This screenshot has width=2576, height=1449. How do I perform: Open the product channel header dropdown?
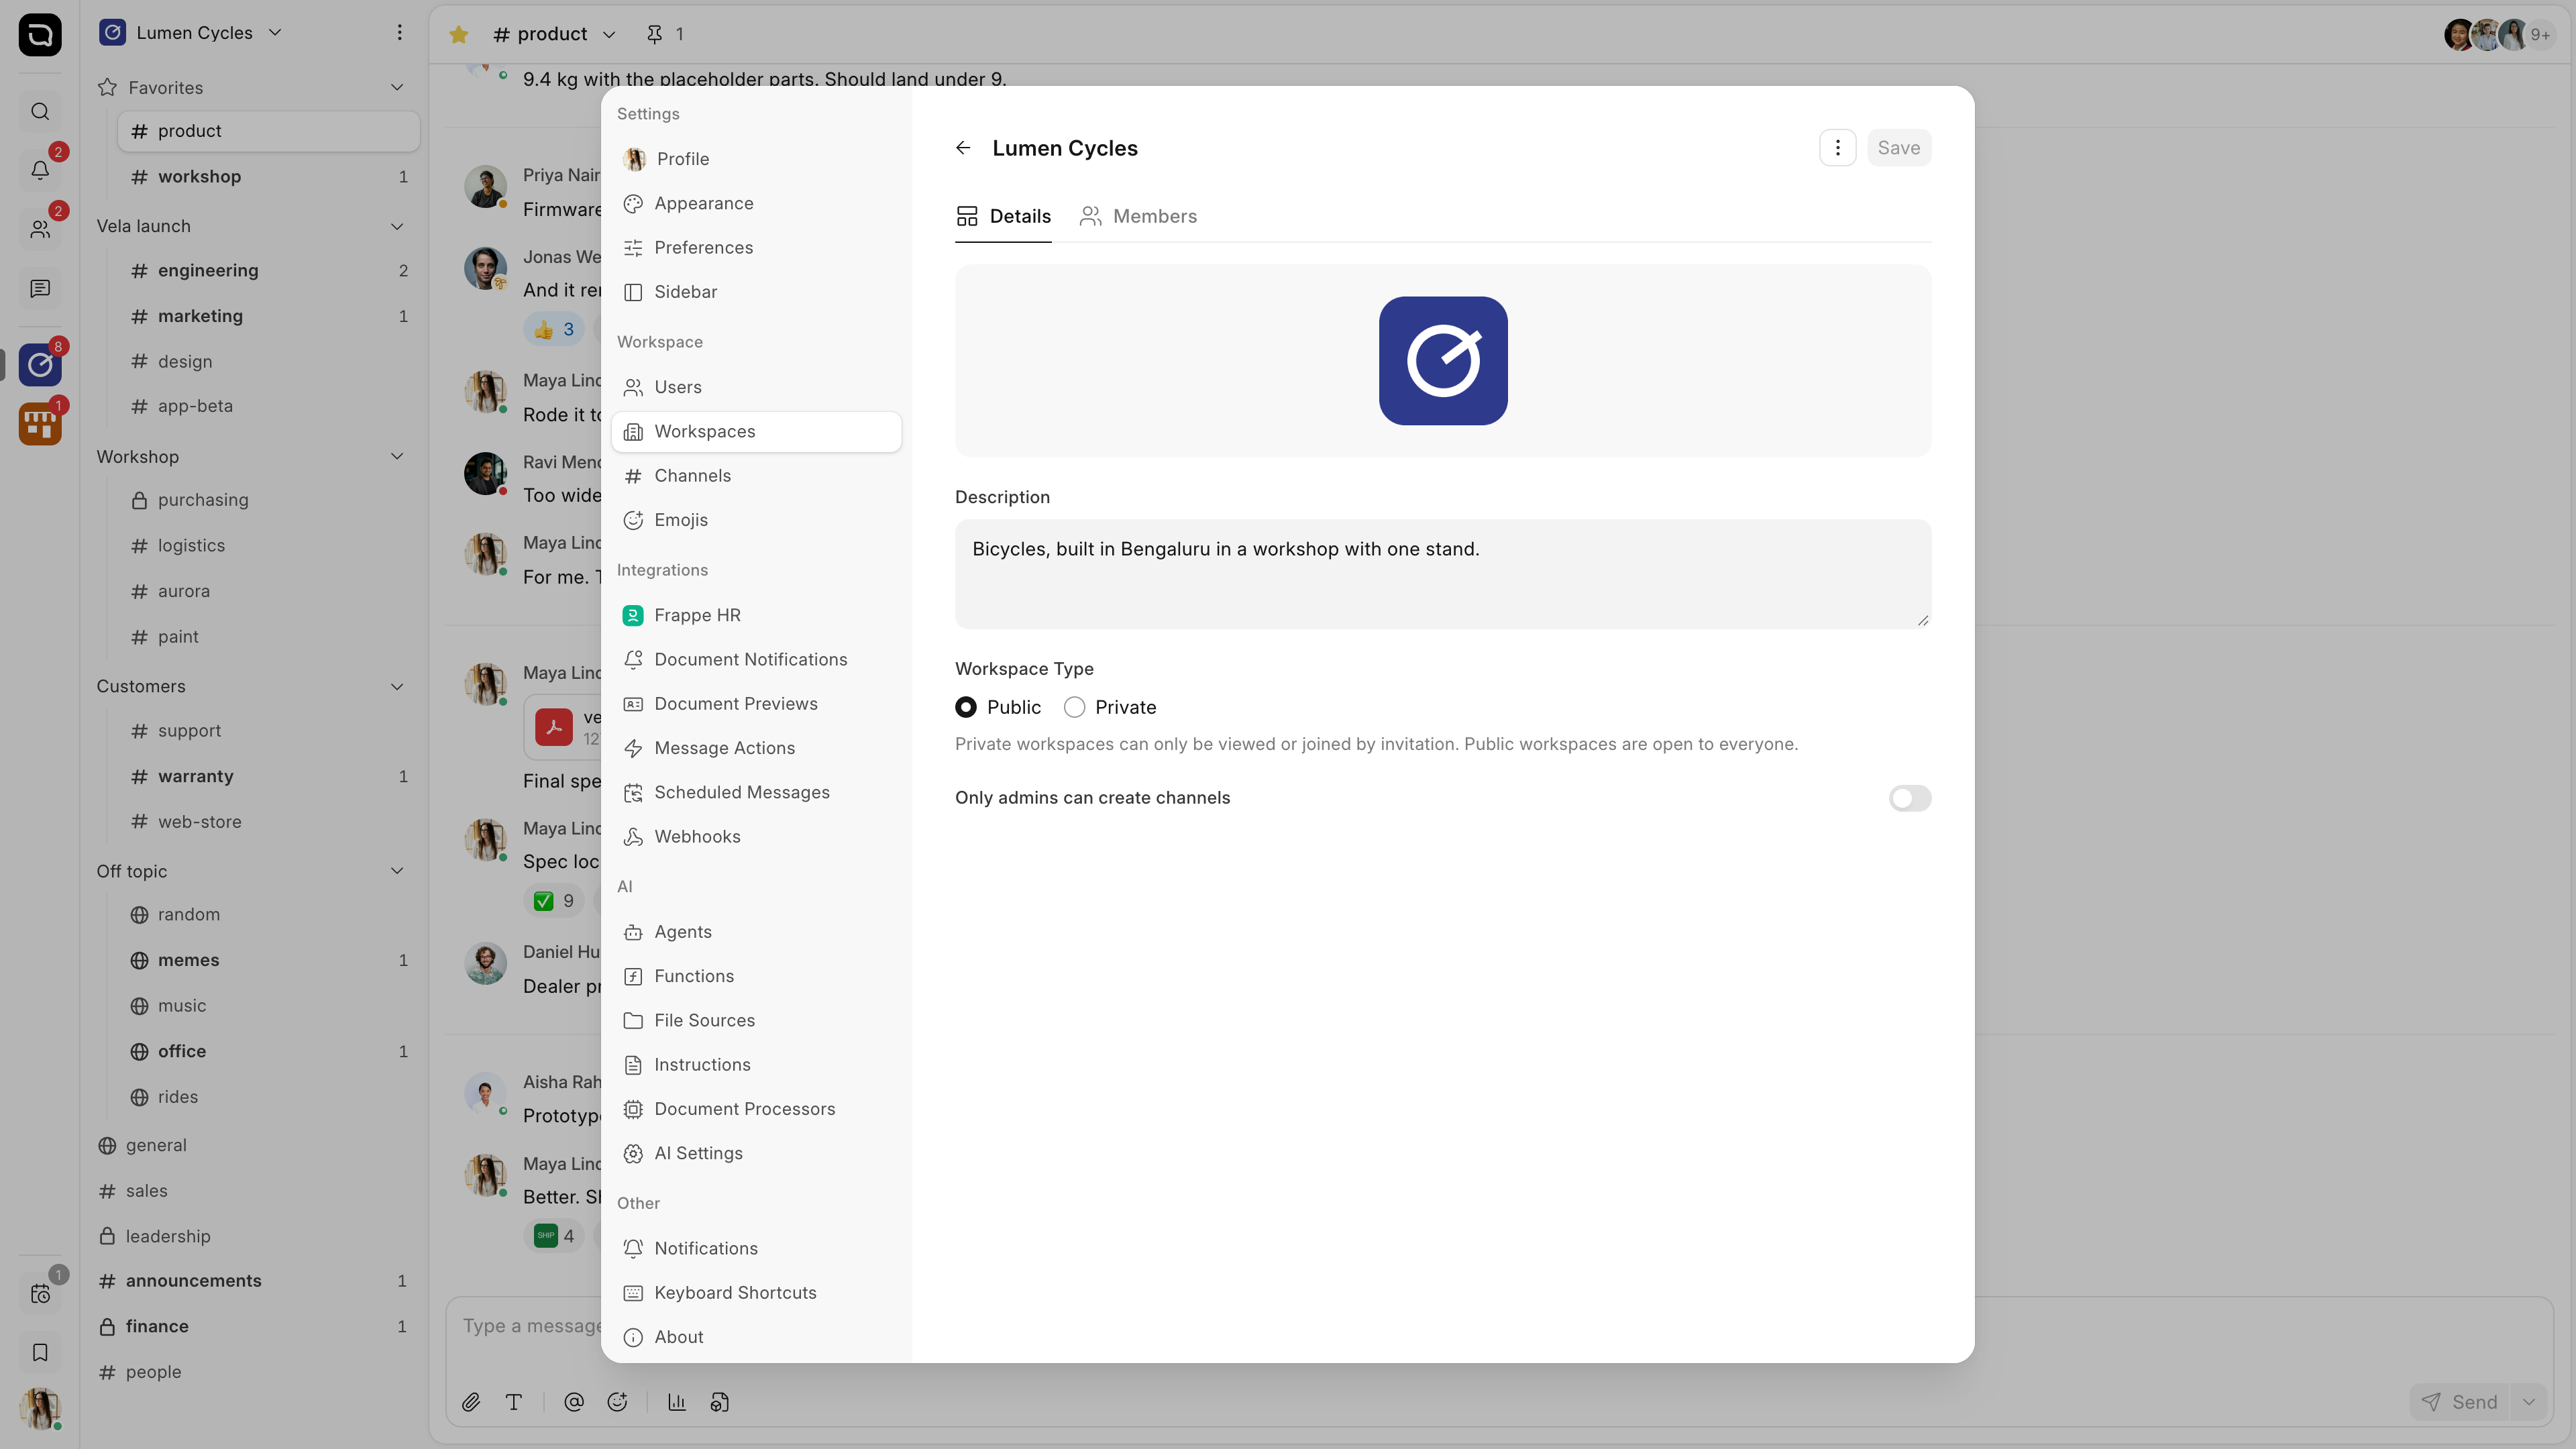[x=608, y=35]
